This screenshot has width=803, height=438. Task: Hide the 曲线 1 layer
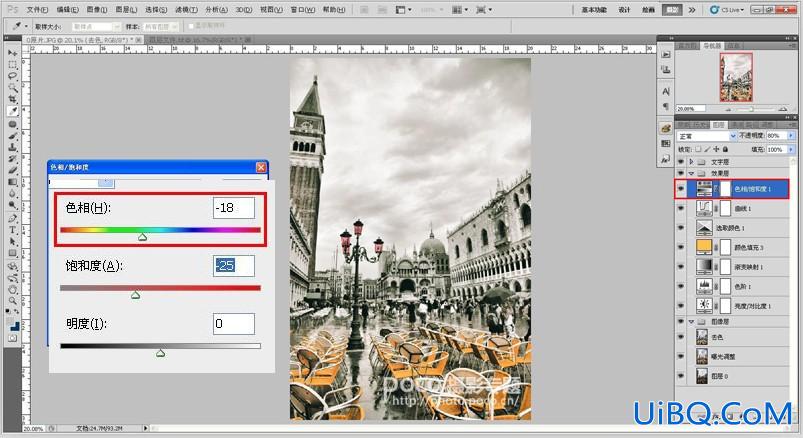[x=681, y=208]
